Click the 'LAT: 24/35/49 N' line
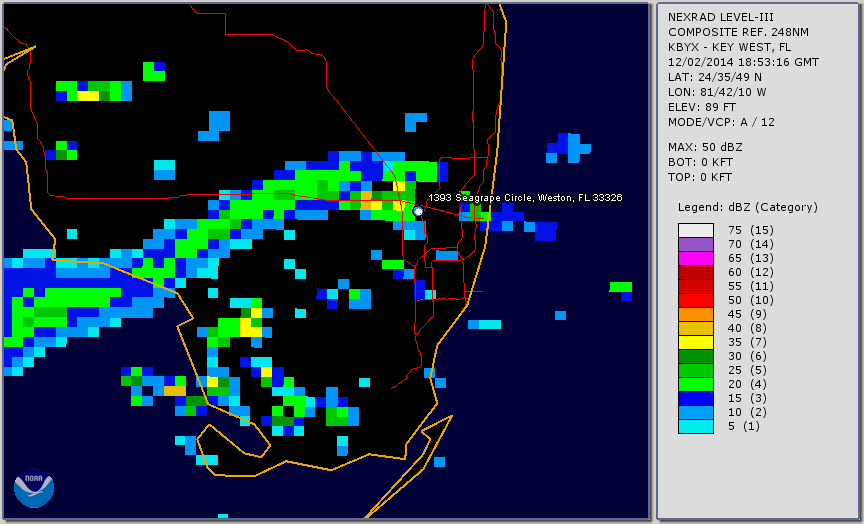The width and height of the screenshot is (864, 524). (x=715, y=77)
